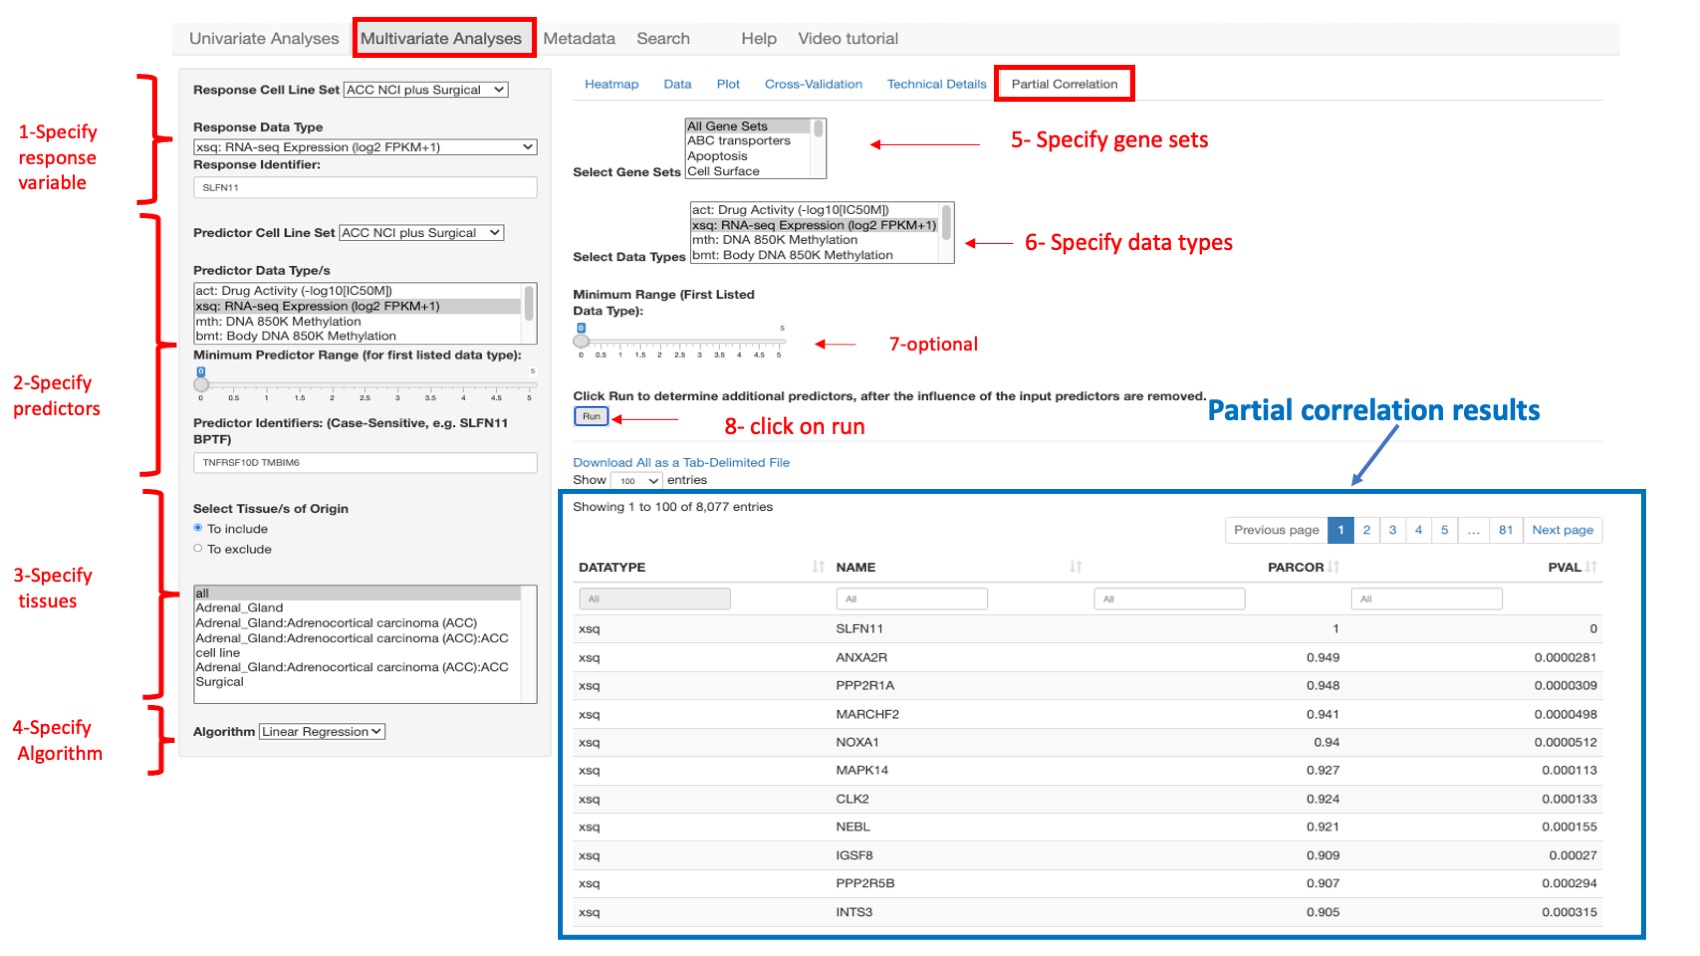Open the Predictor Cell Line Set dropdown
This screenshot has width=1700, height=956.
coord(420,232)
